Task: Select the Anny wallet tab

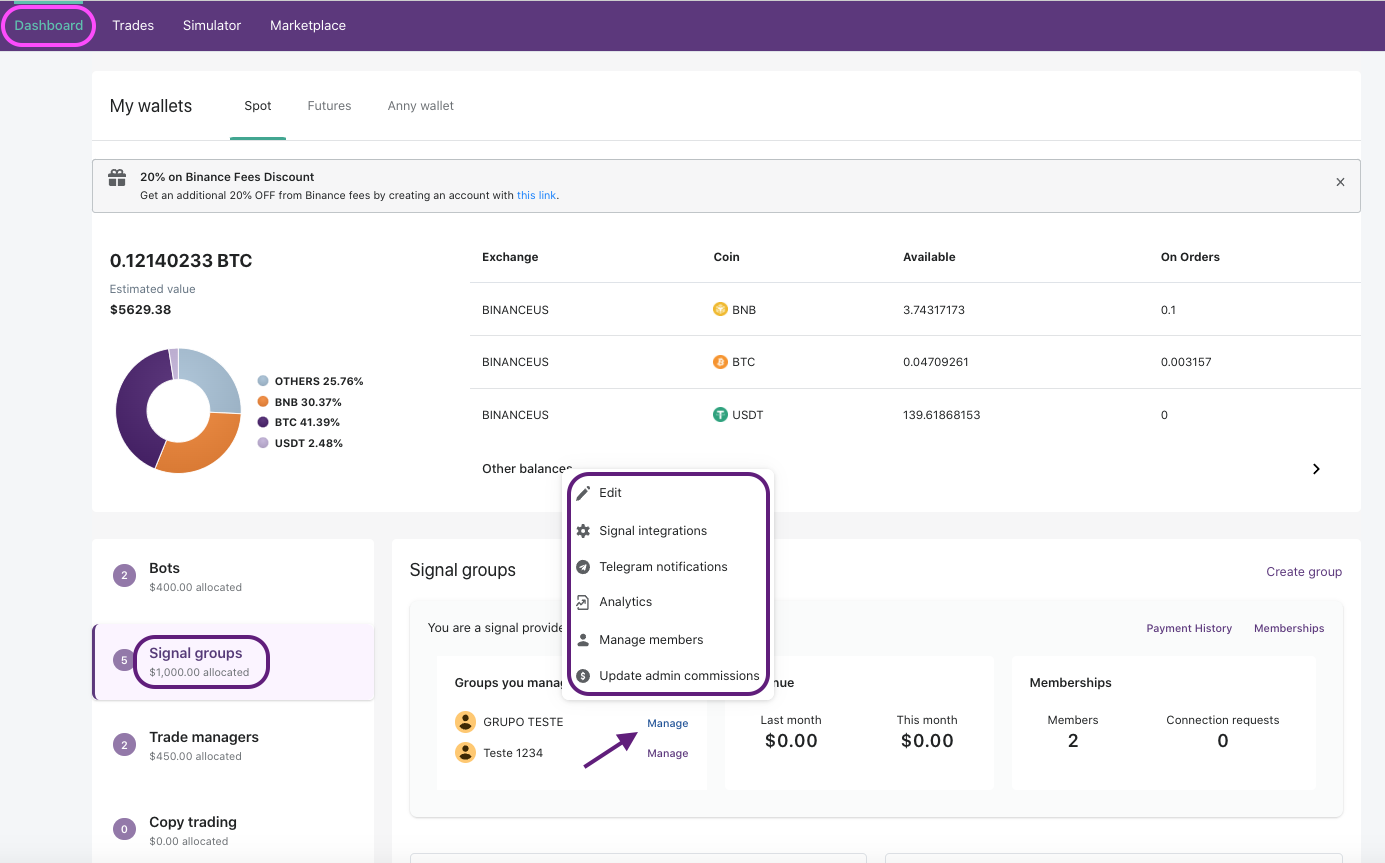Action: click(420, 106)
